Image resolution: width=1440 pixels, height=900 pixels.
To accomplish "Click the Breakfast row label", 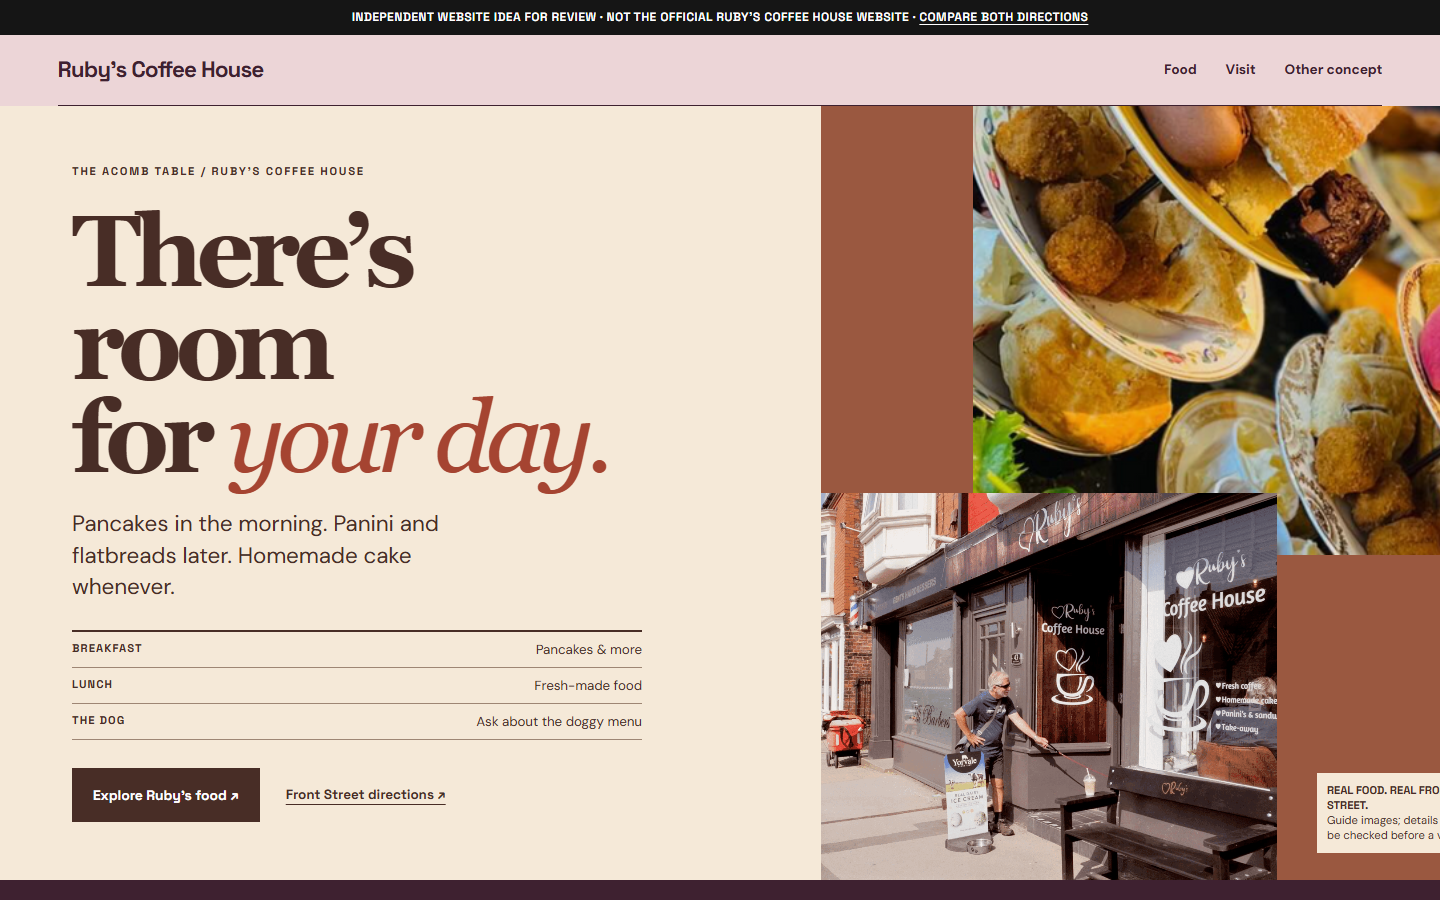I will [x=107, y=649].
